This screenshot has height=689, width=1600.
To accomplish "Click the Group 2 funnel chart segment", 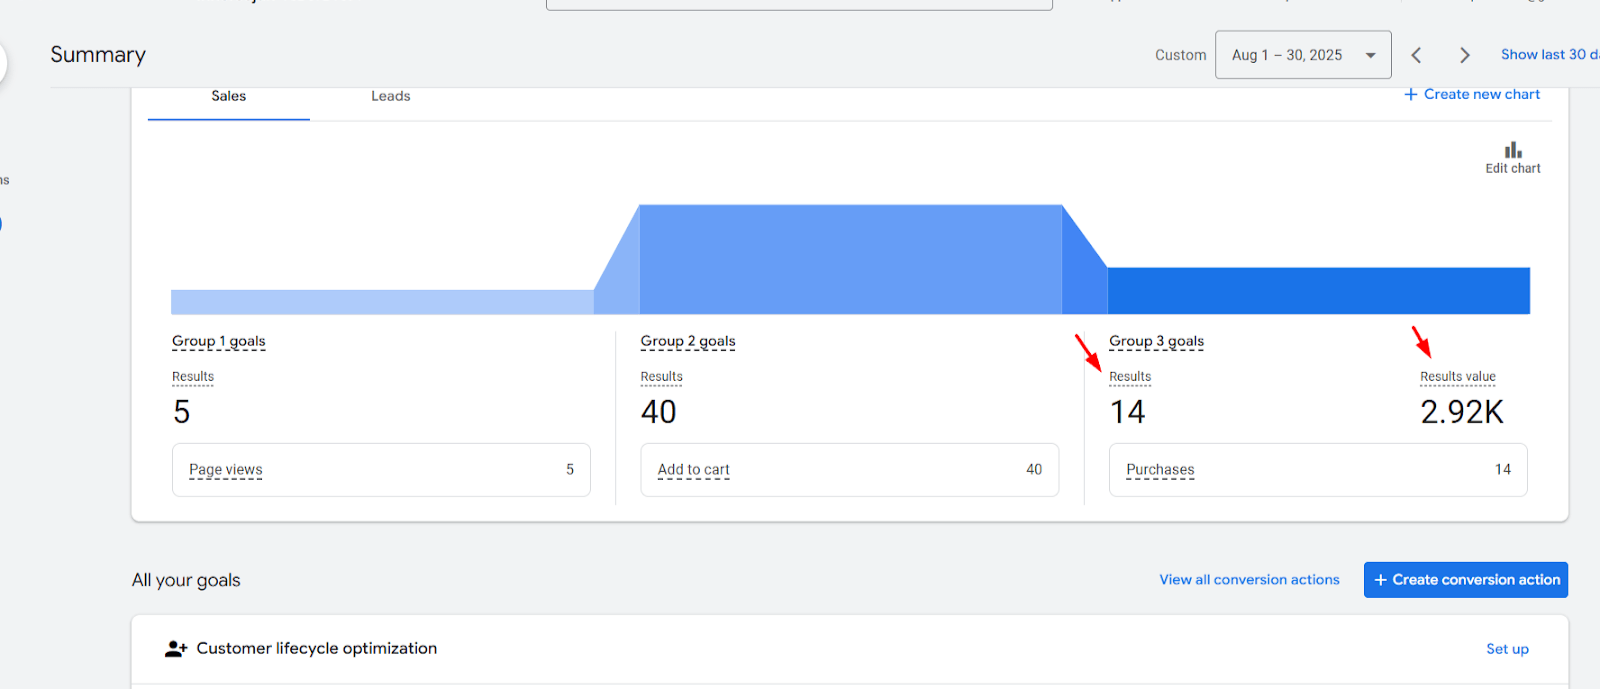I will (x=850, y=260).
